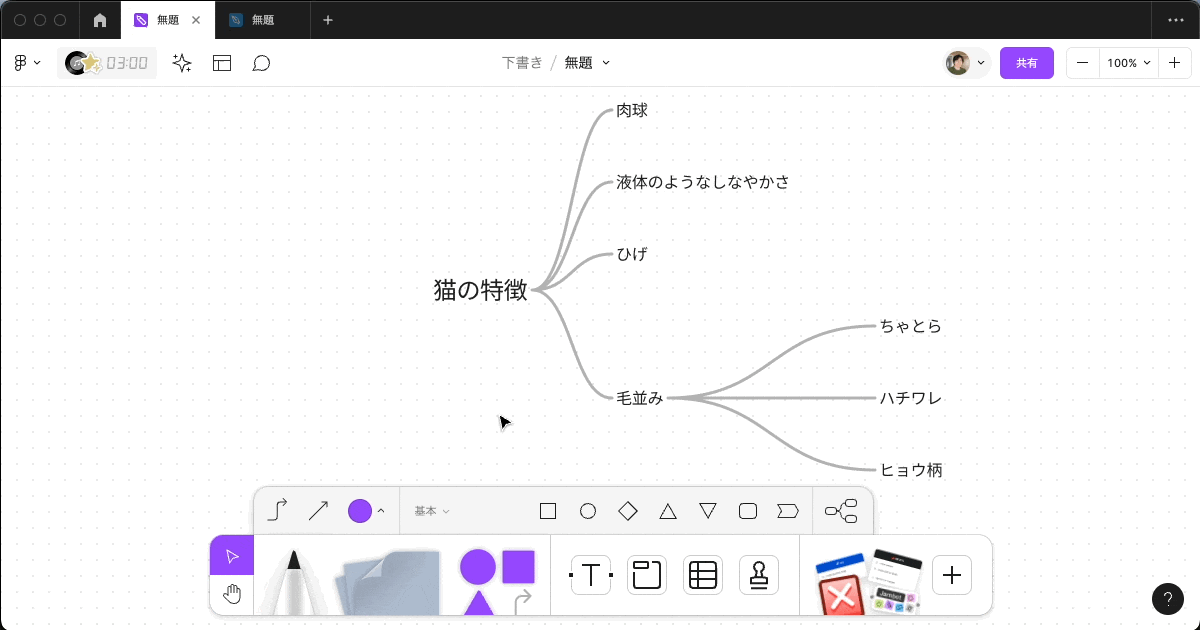Select the straight connector arrow

click(318, 510)
